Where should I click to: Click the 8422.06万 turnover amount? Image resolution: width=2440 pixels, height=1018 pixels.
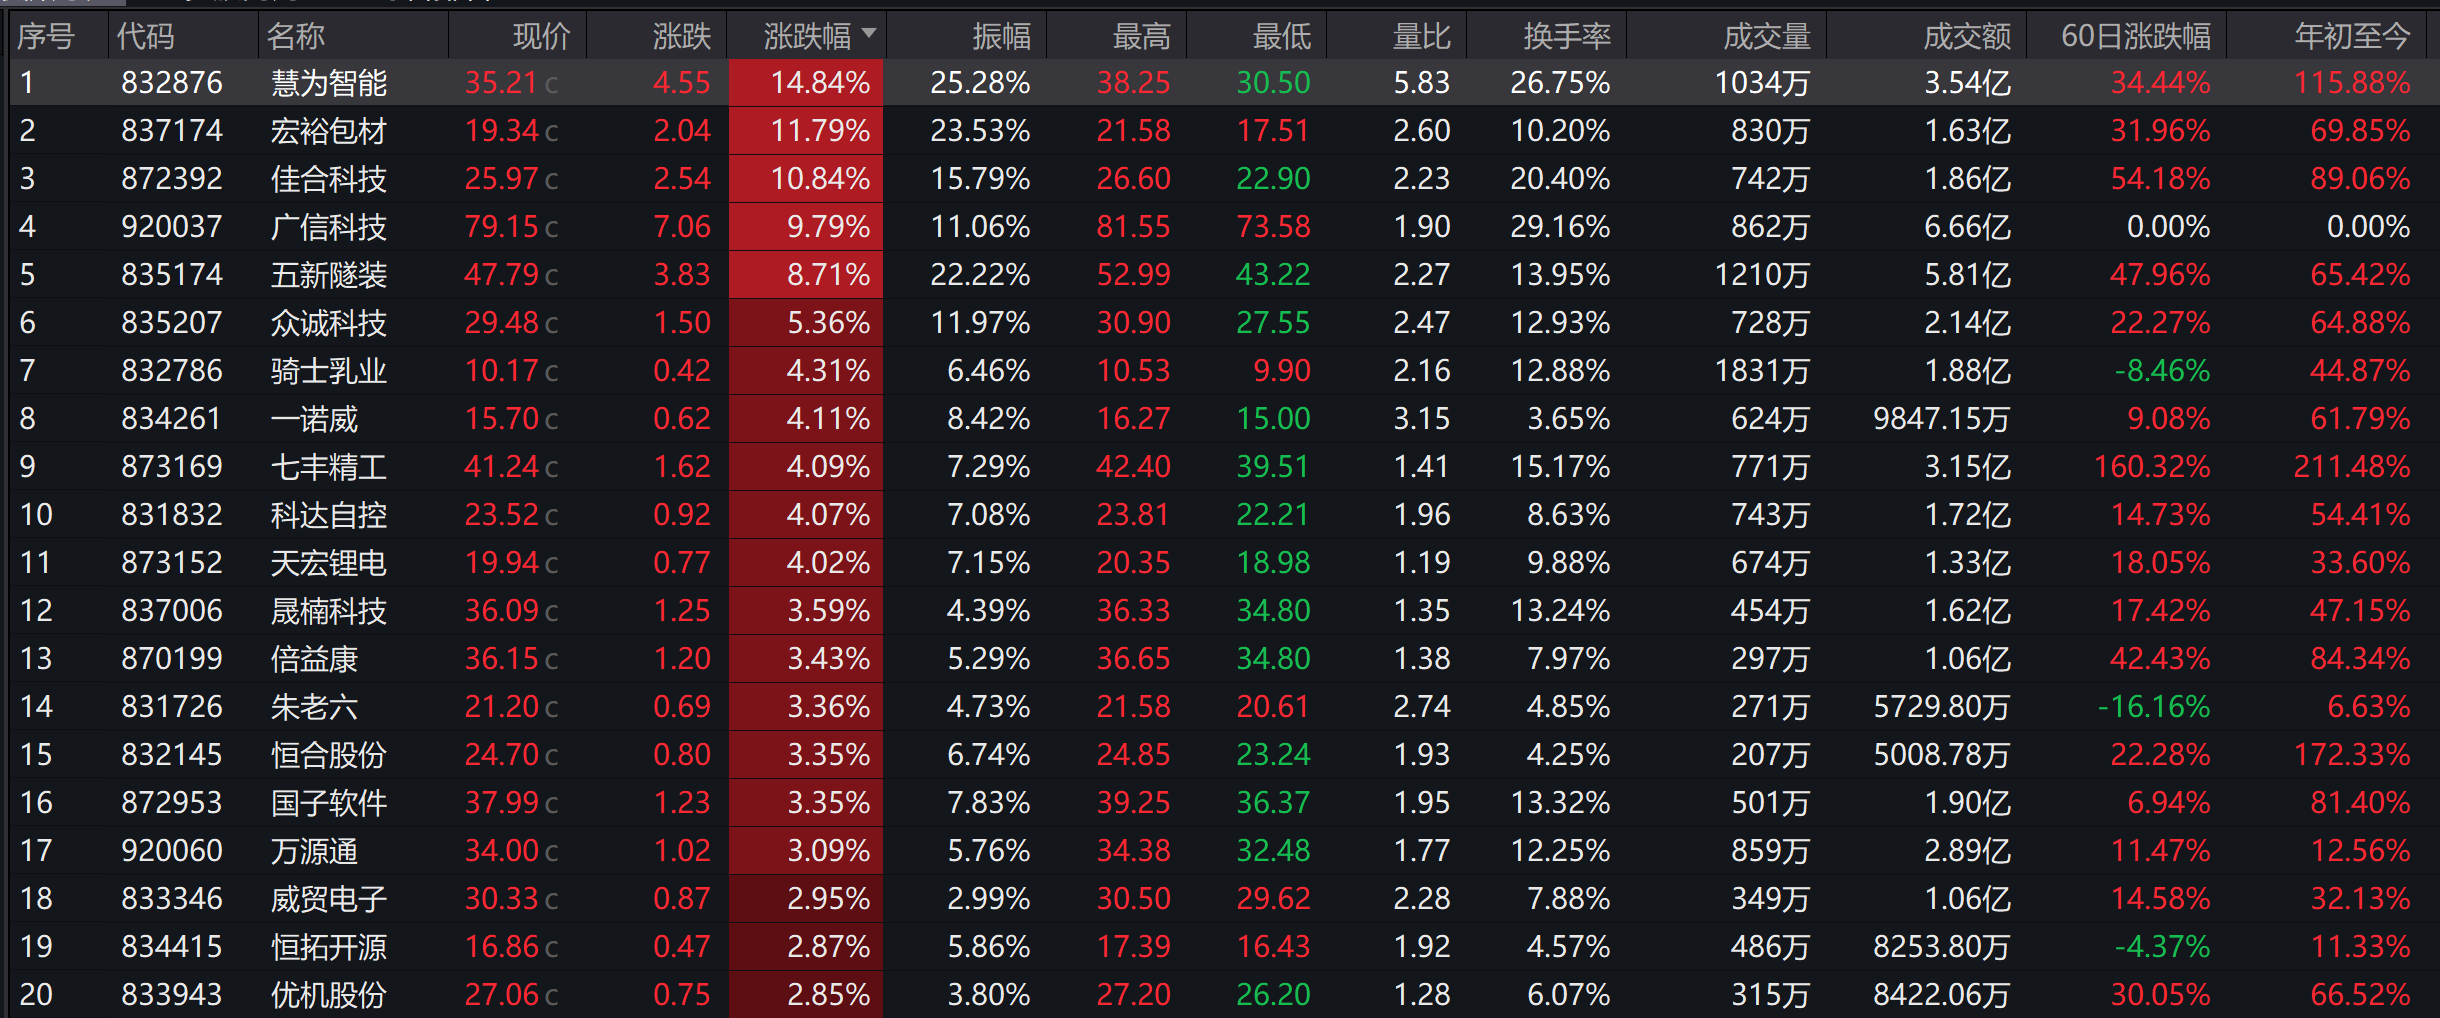click(x=1941, y=995)
